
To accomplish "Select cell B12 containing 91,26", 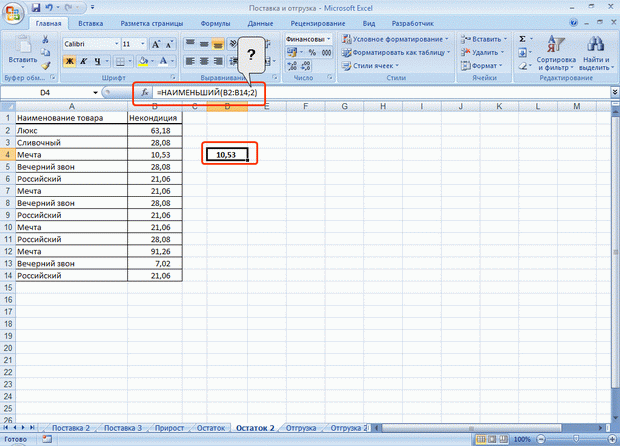I will pos(155,251).
